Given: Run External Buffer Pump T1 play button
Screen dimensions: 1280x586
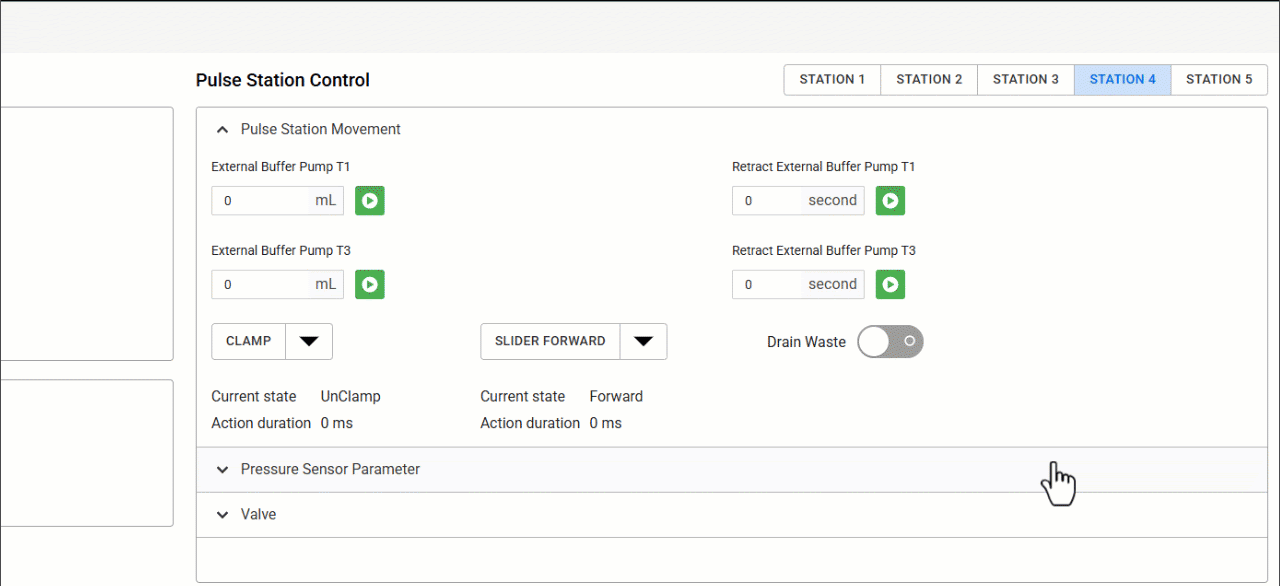Looking at the screenshot, I should click(x=370, y=201).
